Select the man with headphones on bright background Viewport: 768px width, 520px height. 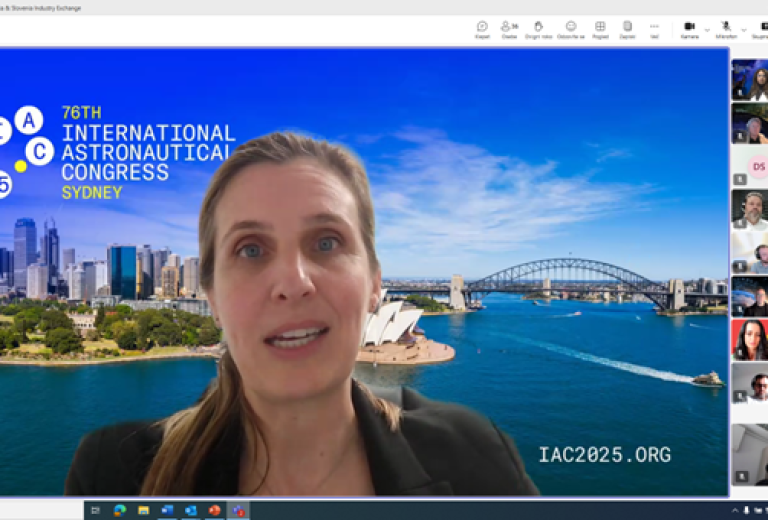tap(750, 253)
